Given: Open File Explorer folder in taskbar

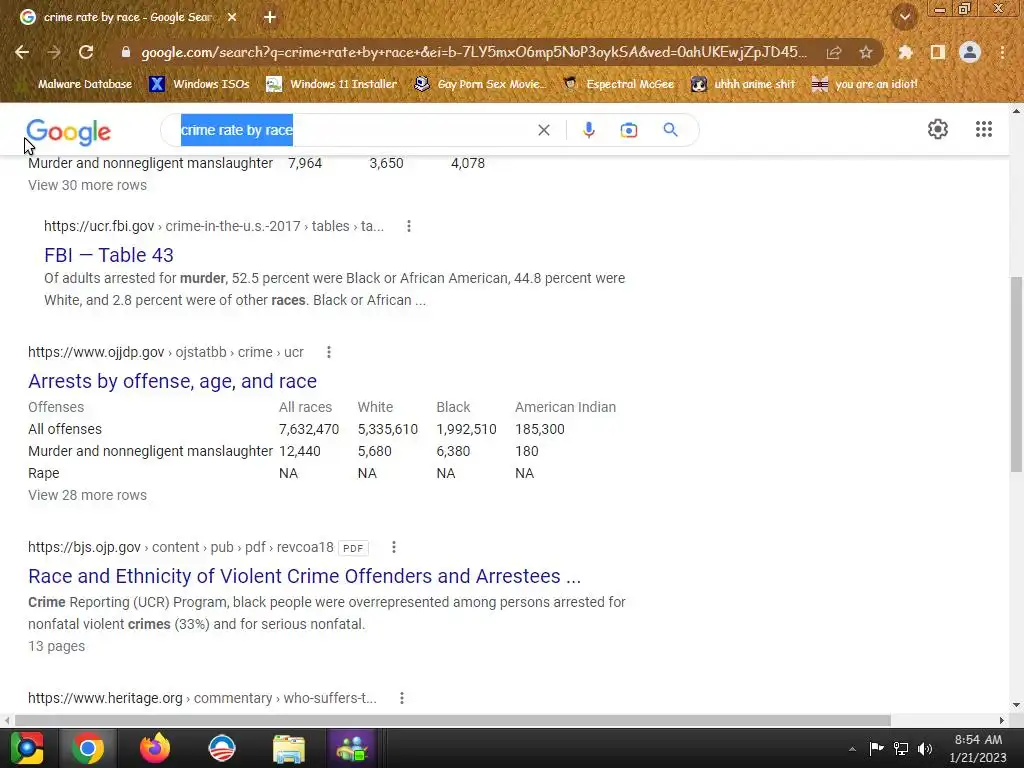Looking at the screenshot, I should coord(288,748).
